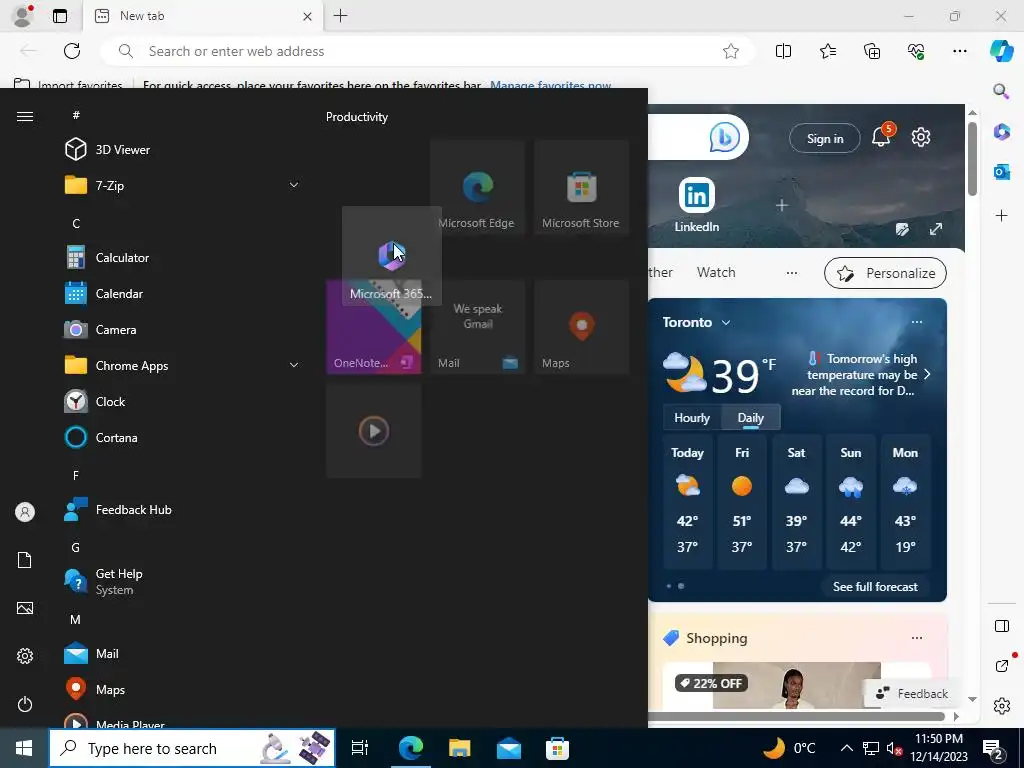This screenshot has height=768, width=1024.
Task: Open the Windows Start button
Action: click(24, 748)
